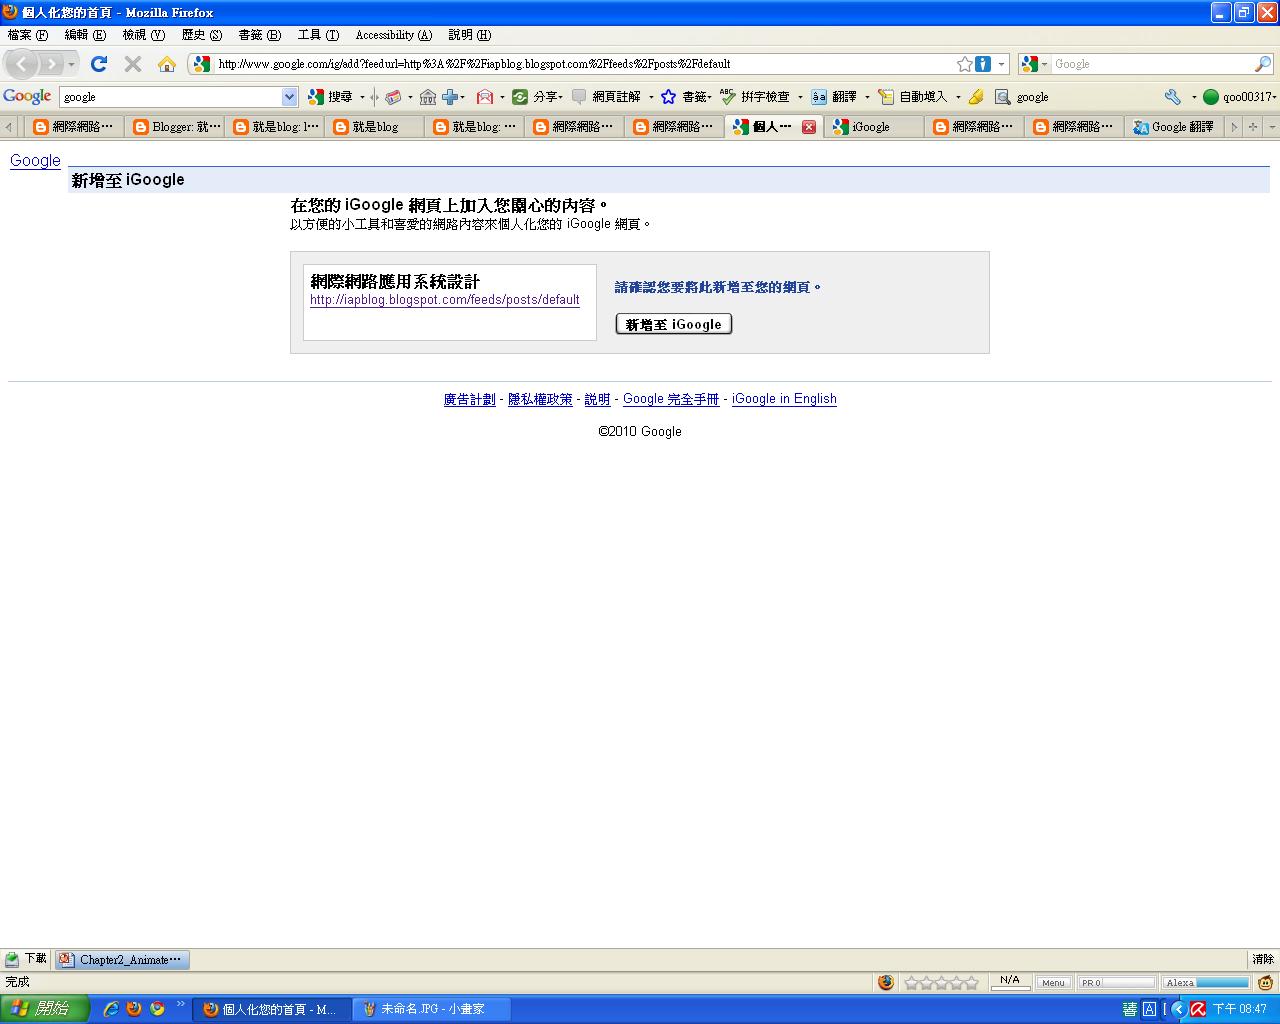
Task: Click the 翻譯 translate toolbar button
Action: (x=834, y=97)
